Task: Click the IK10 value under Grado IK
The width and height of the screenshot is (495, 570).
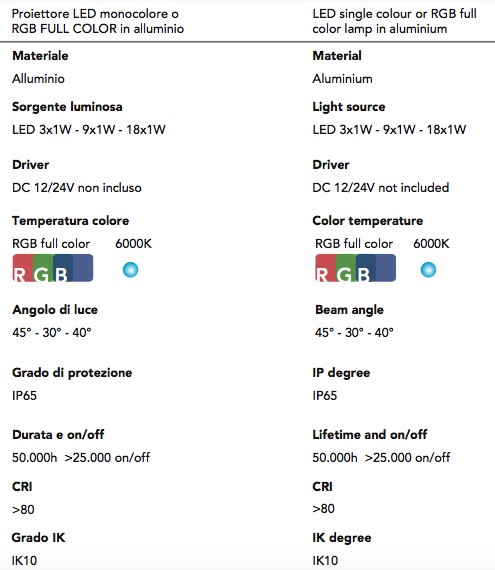Action: (x=24, y=561)
